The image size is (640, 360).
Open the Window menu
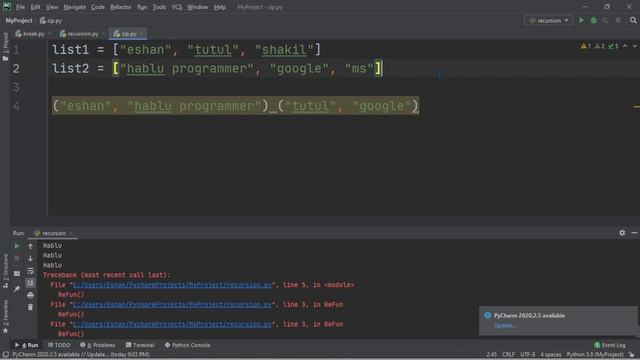[x=198, y=7]
